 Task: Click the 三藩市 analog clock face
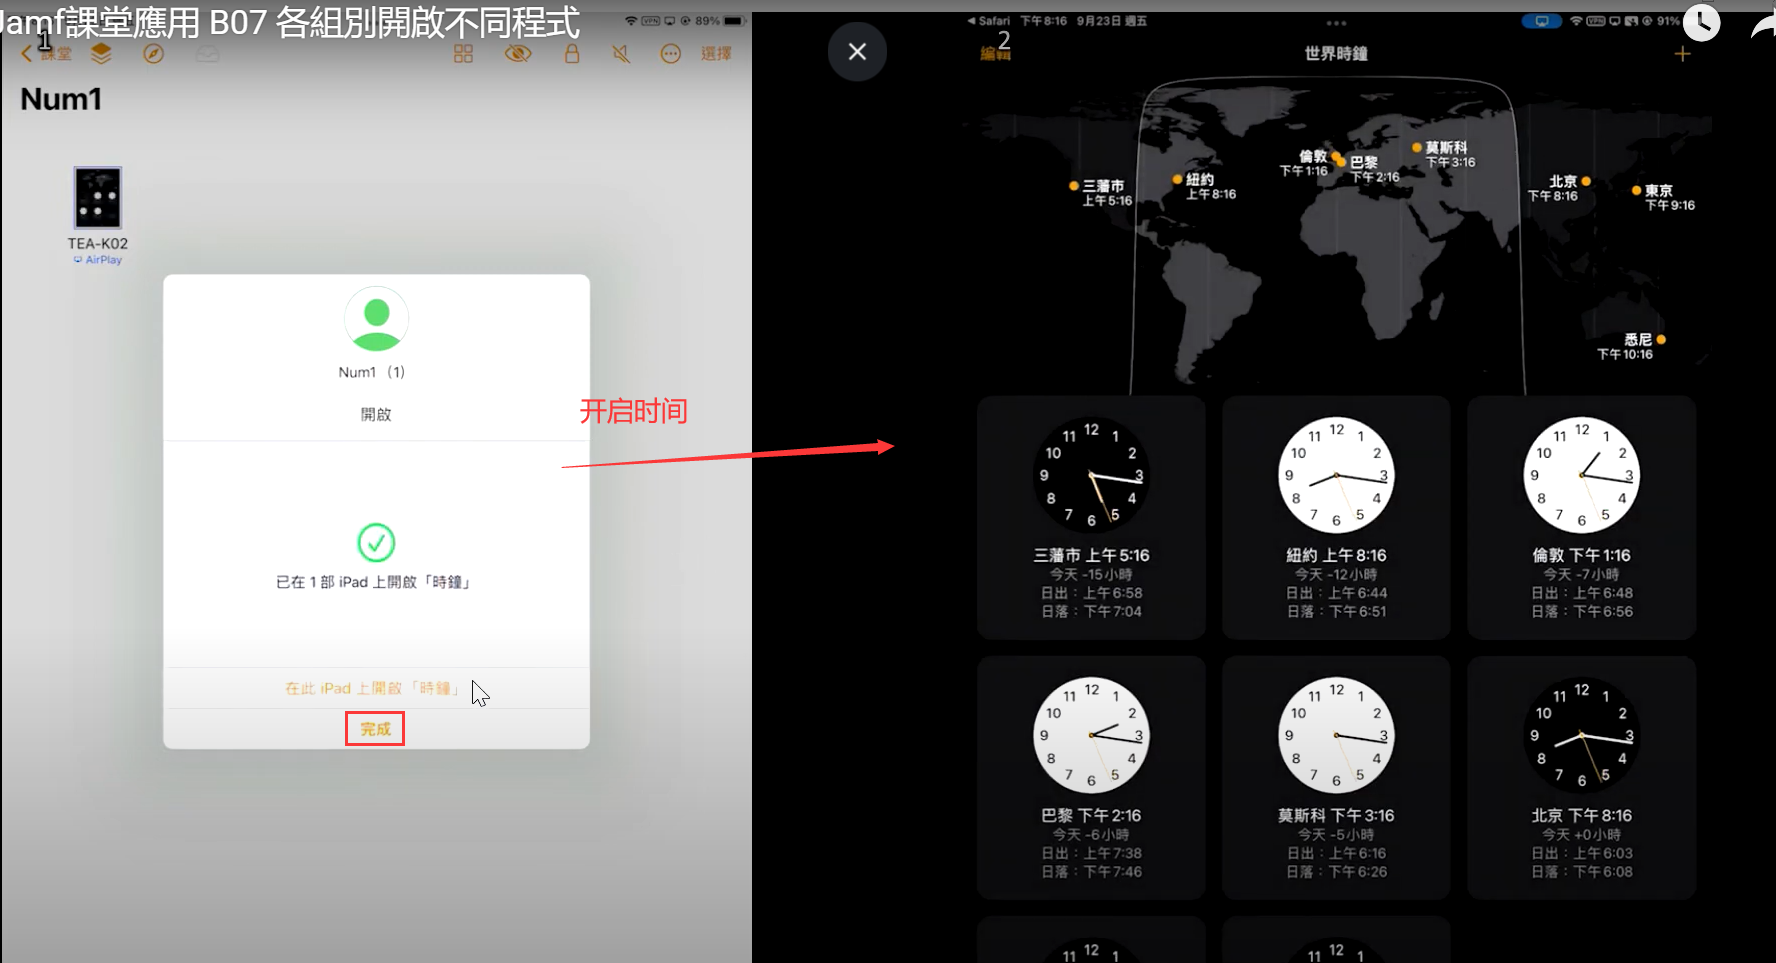(x=1091, y=475)
